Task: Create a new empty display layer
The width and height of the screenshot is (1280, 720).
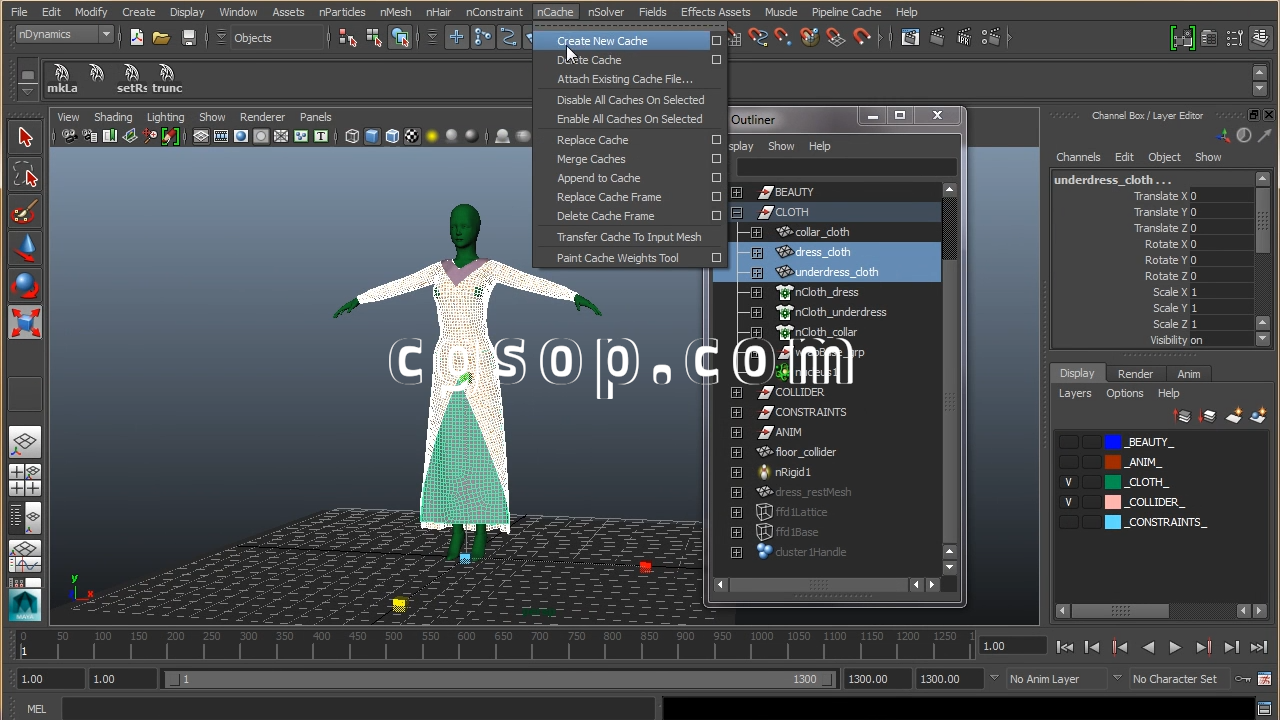Action: click(x=1234, y=416)
